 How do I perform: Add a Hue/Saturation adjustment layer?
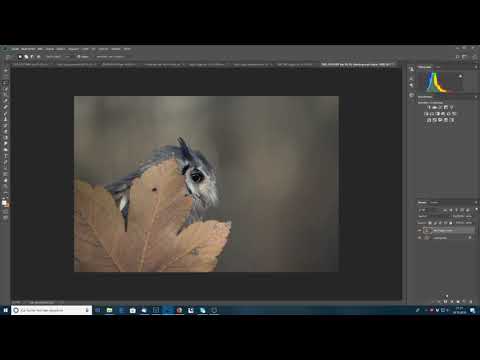point(426,114)
